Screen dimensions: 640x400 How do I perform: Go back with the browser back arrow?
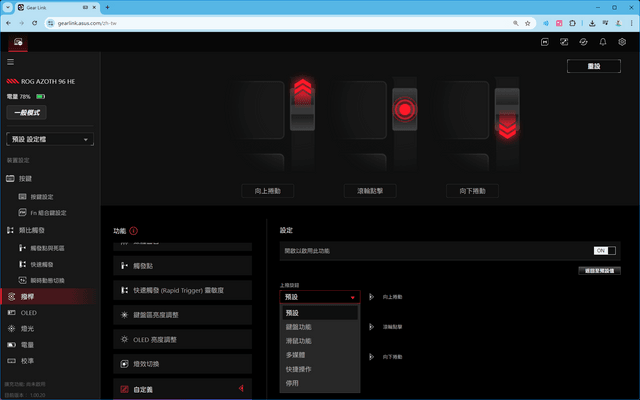coord(9,23)
